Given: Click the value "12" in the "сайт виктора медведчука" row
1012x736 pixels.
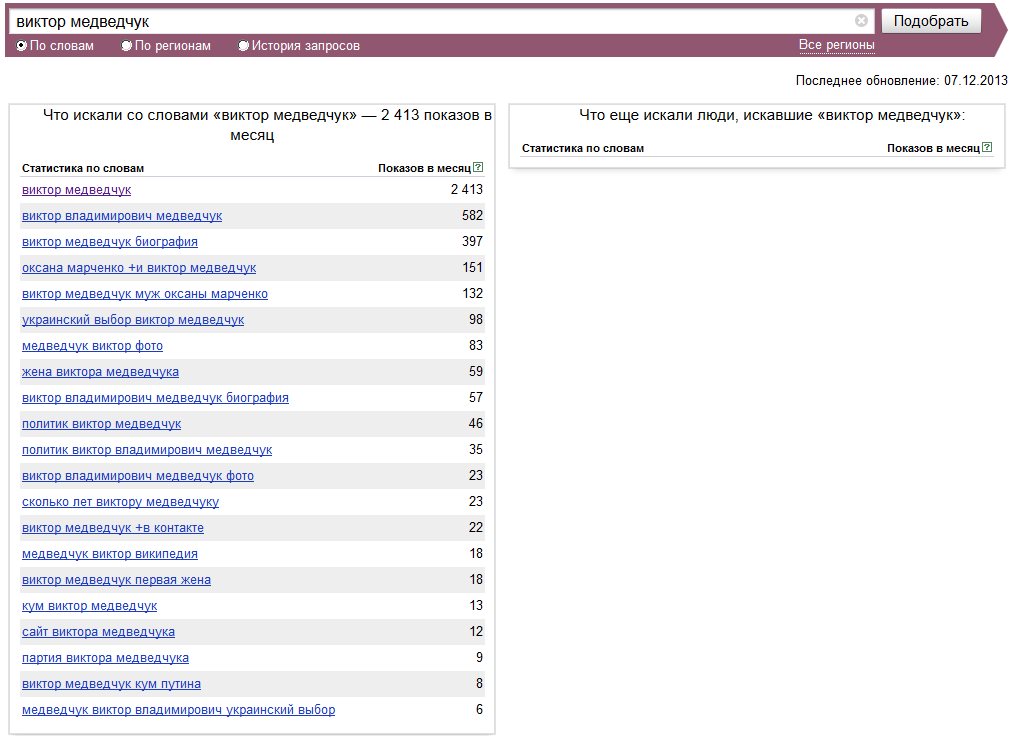Looking at the screenshot, I should (x=476, y=631).
